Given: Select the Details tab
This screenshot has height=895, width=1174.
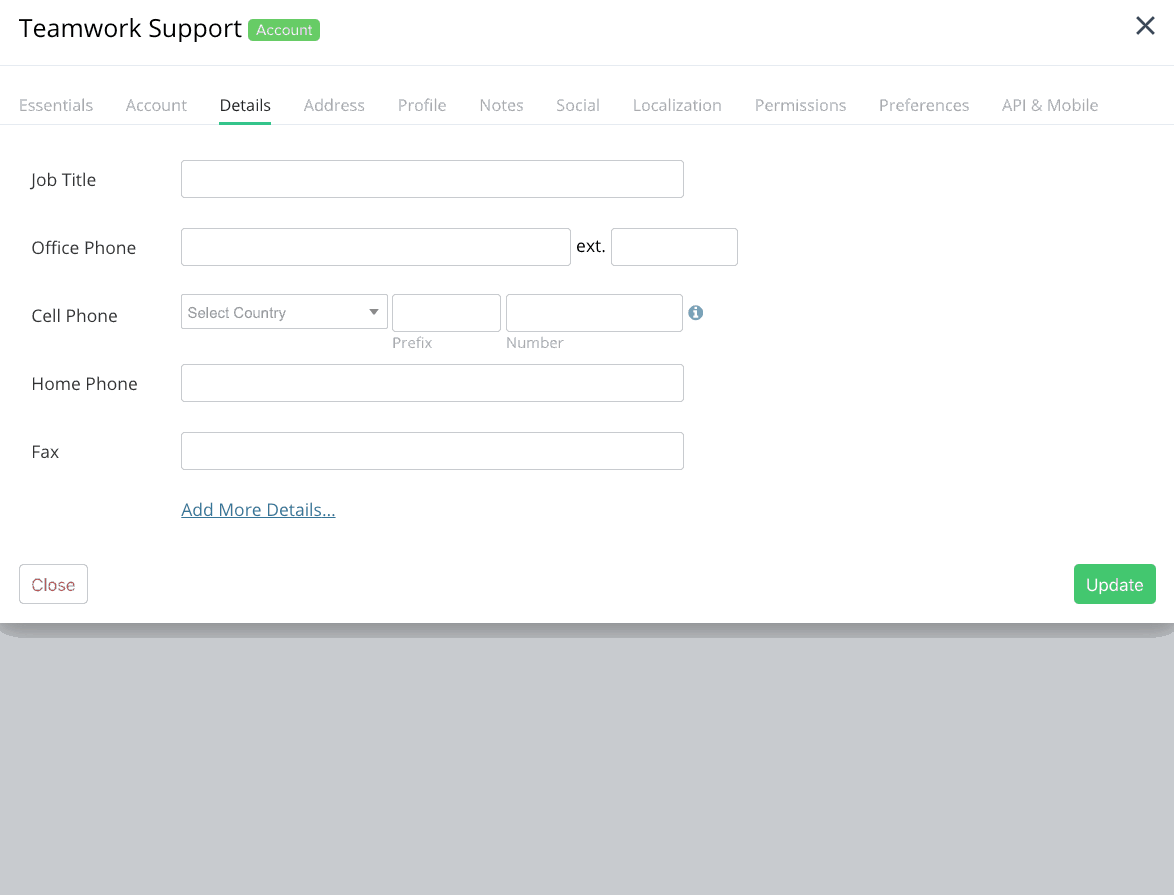Looking at the screenshot, I should coord(245,106).
